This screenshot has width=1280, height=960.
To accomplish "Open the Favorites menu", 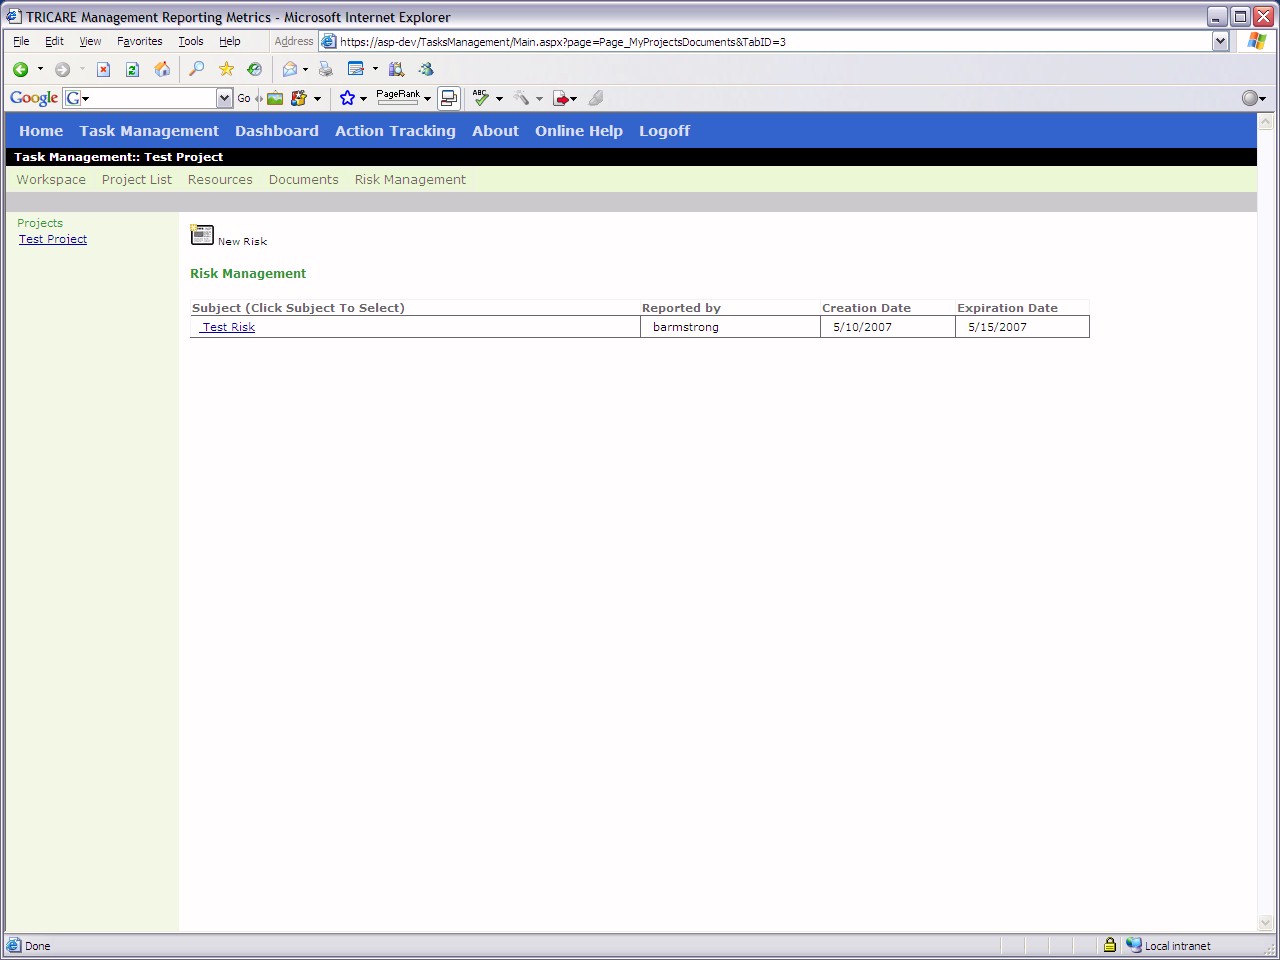I will click(x=139, y=42).
